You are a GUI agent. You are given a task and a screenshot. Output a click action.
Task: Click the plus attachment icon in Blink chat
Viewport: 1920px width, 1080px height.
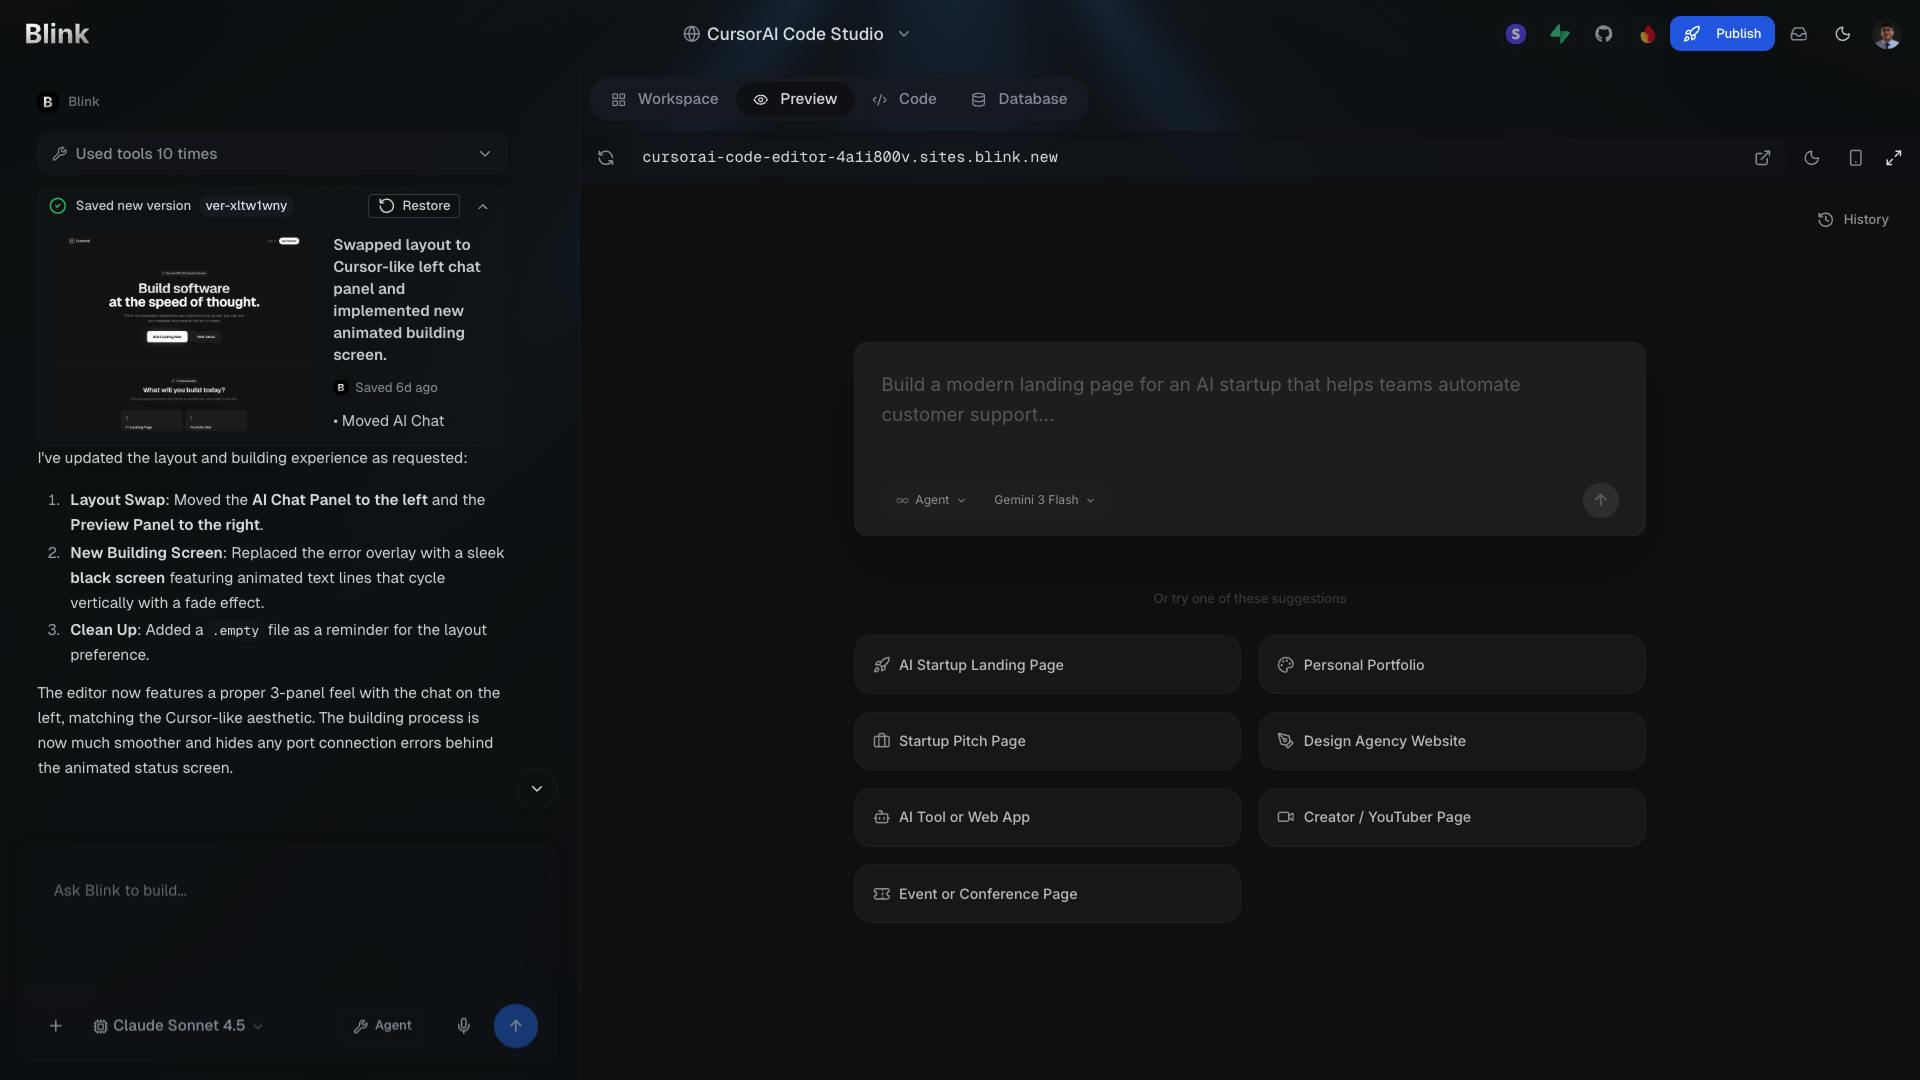[56, 1026]
